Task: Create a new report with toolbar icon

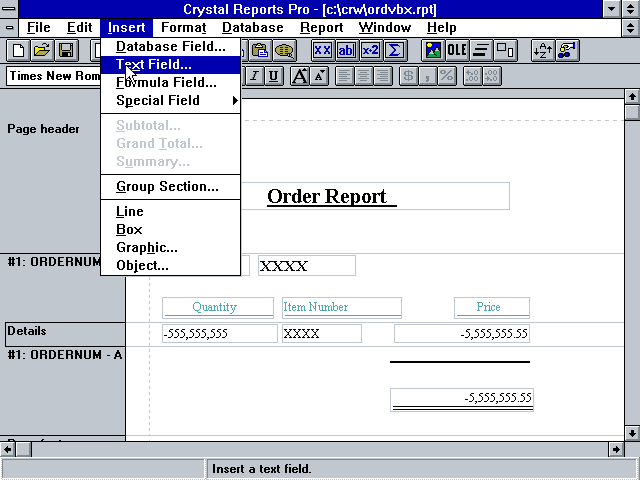Action: click(x=18, y=51)
